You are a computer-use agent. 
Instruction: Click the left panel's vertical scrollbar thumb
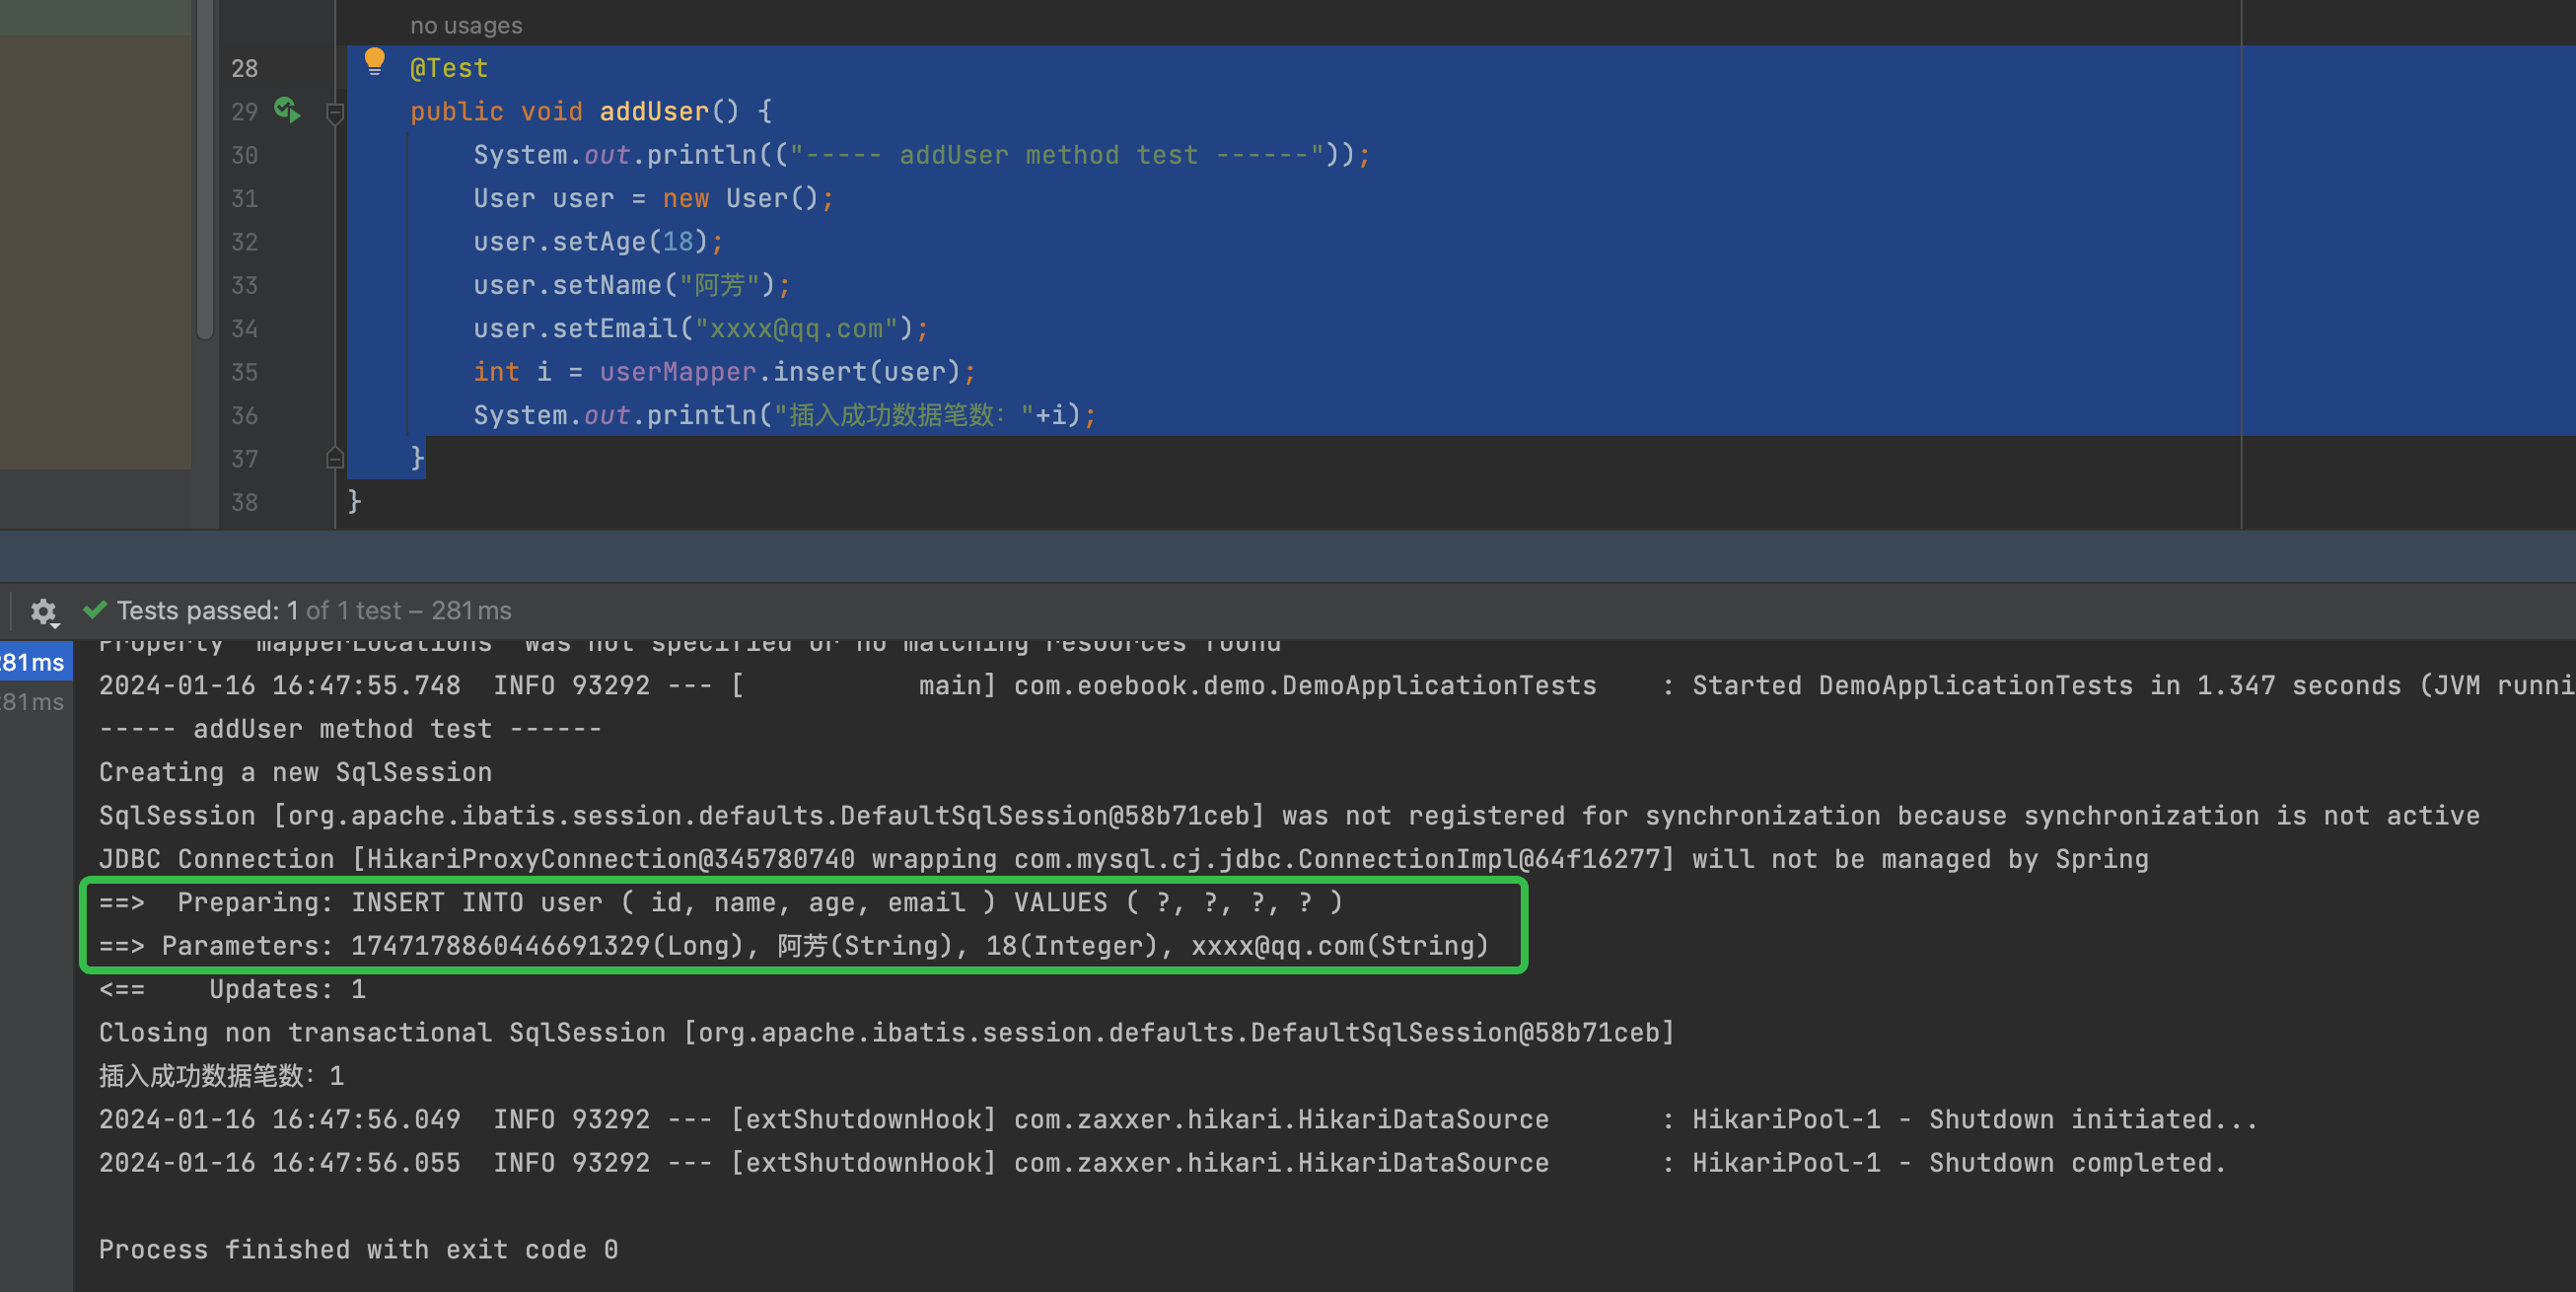tap(205, 170)
